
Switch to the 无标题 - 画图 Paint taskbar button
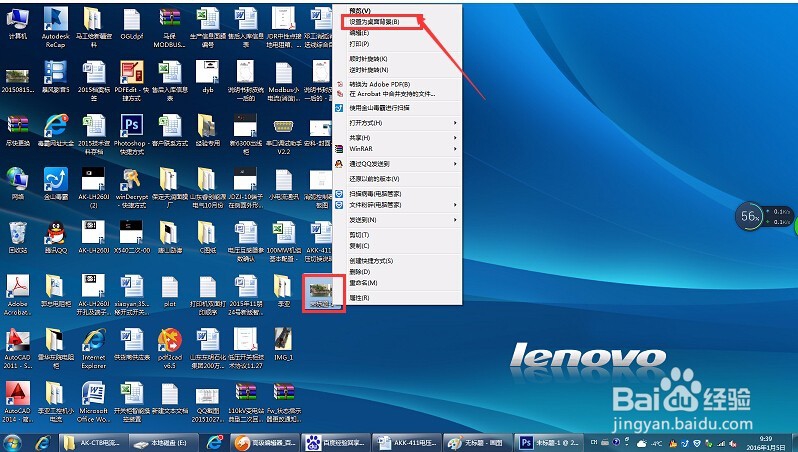click(x=477, y=443)
